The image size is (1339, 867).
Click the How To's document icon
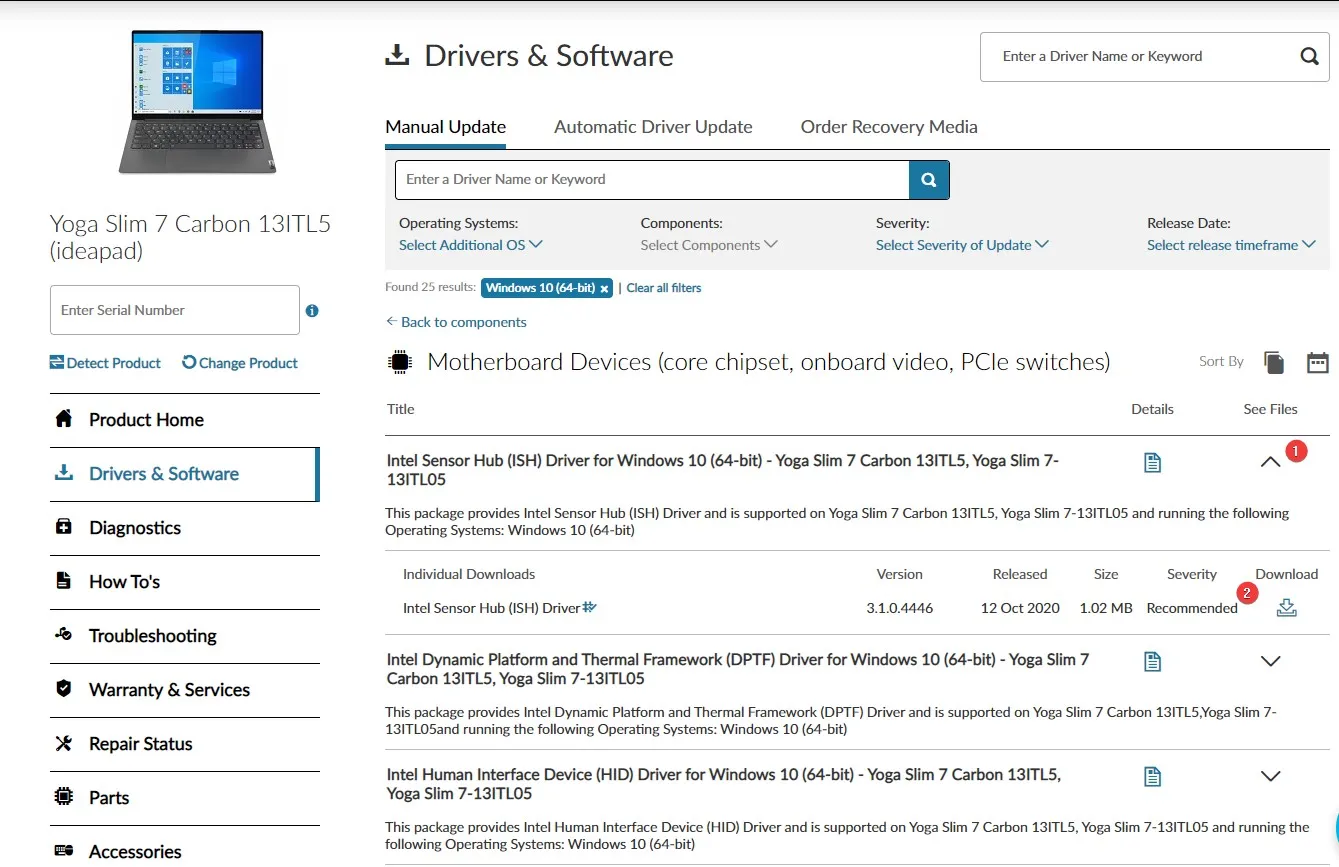click(x=64, y=581)
